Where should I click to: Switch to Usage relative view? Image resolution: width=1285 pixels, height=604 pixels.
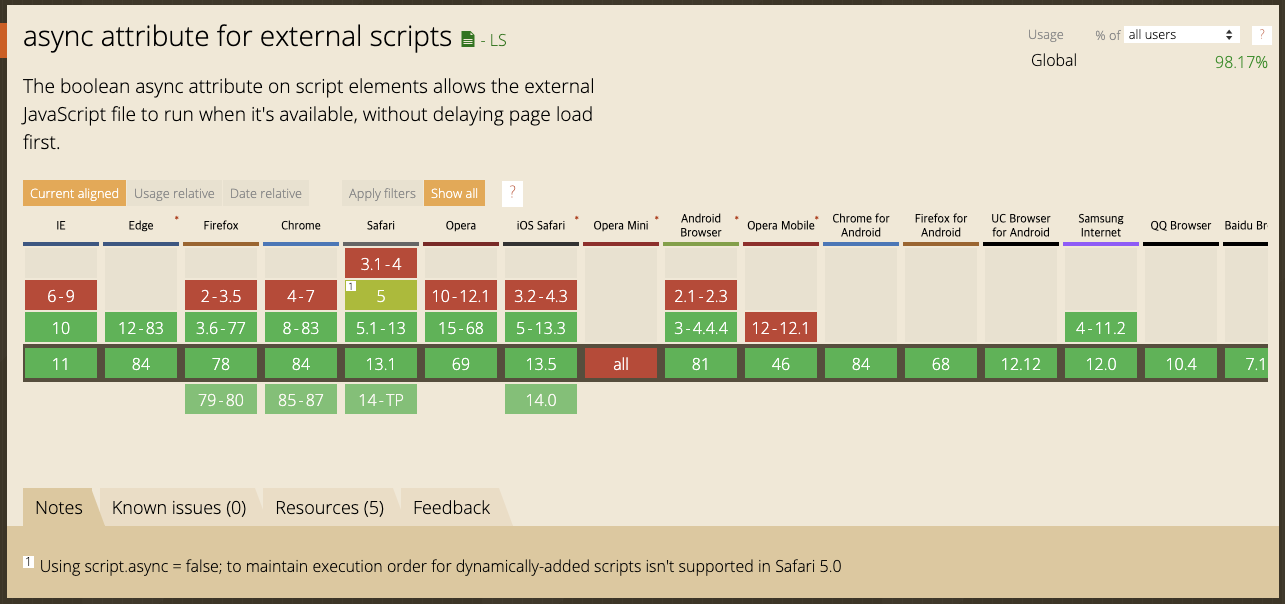pyautogui.click(x=174, y=193)
